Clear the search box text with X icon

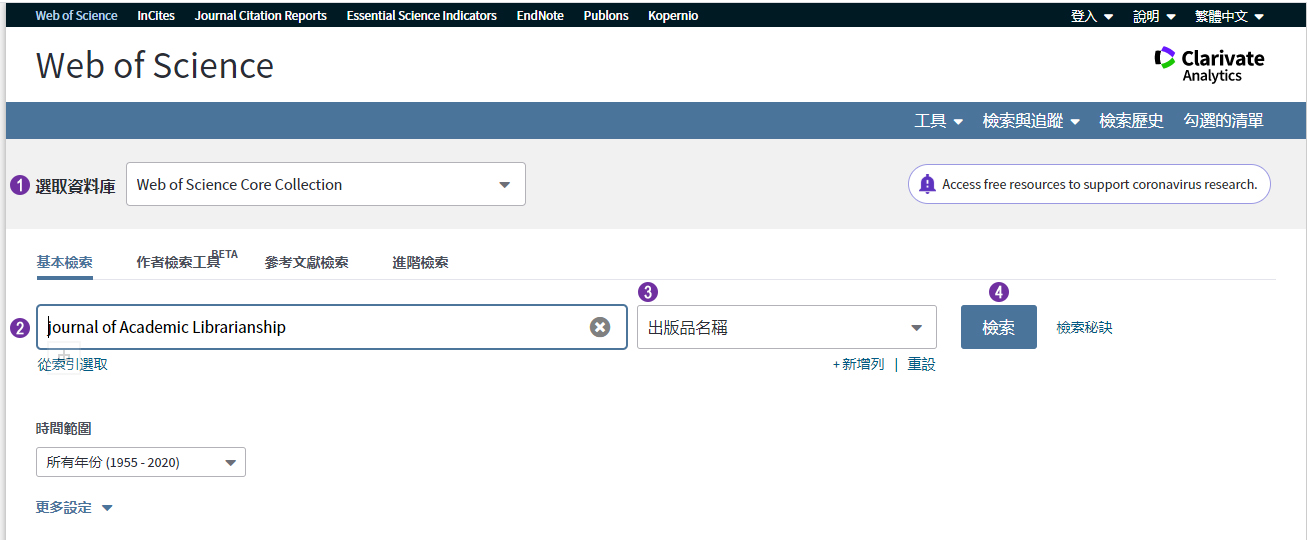[x=600, y=327]
